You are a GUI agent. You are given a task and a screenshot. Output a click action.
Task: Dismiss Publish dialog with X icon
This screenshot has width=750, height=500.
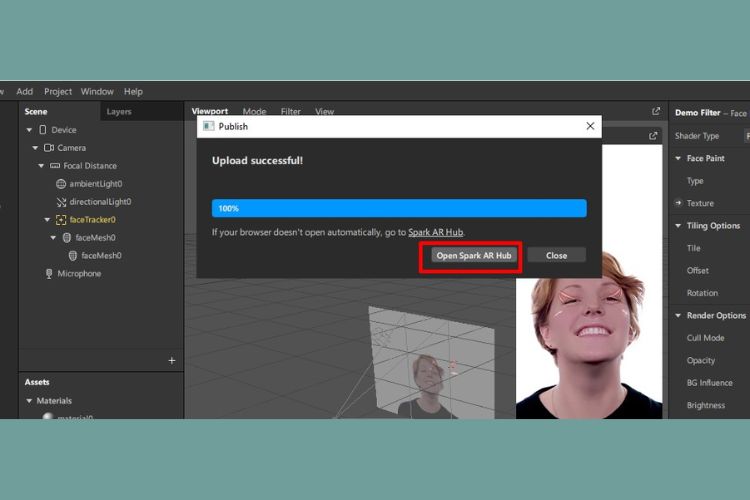point(590,126)
